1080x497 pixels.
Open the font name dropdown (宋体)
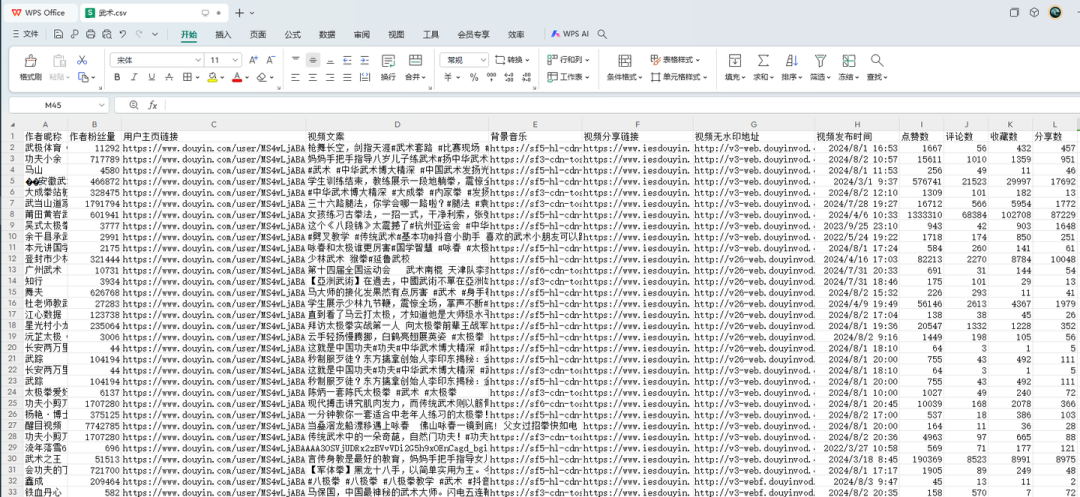198,60
